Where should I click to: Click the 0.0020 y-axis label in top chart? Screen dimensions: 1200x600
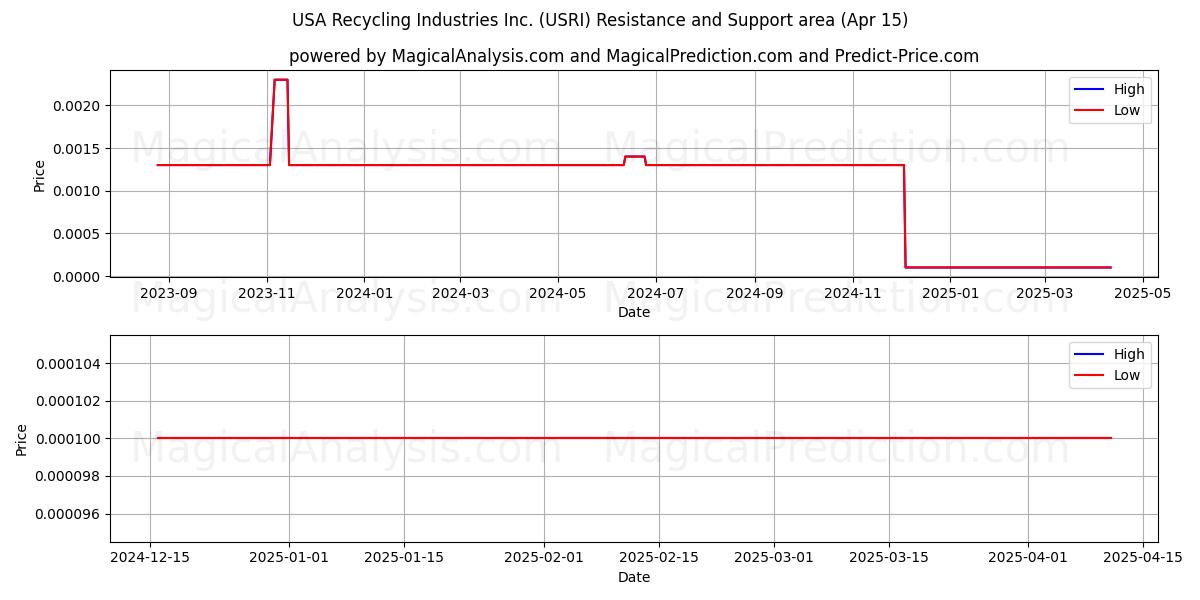click(x=77, y=106)
